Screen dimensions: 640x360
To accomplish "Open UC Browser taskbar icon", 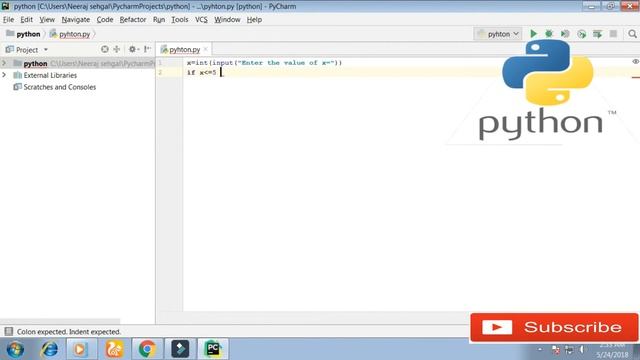I will pyautogui.click(x=114, y=349).
